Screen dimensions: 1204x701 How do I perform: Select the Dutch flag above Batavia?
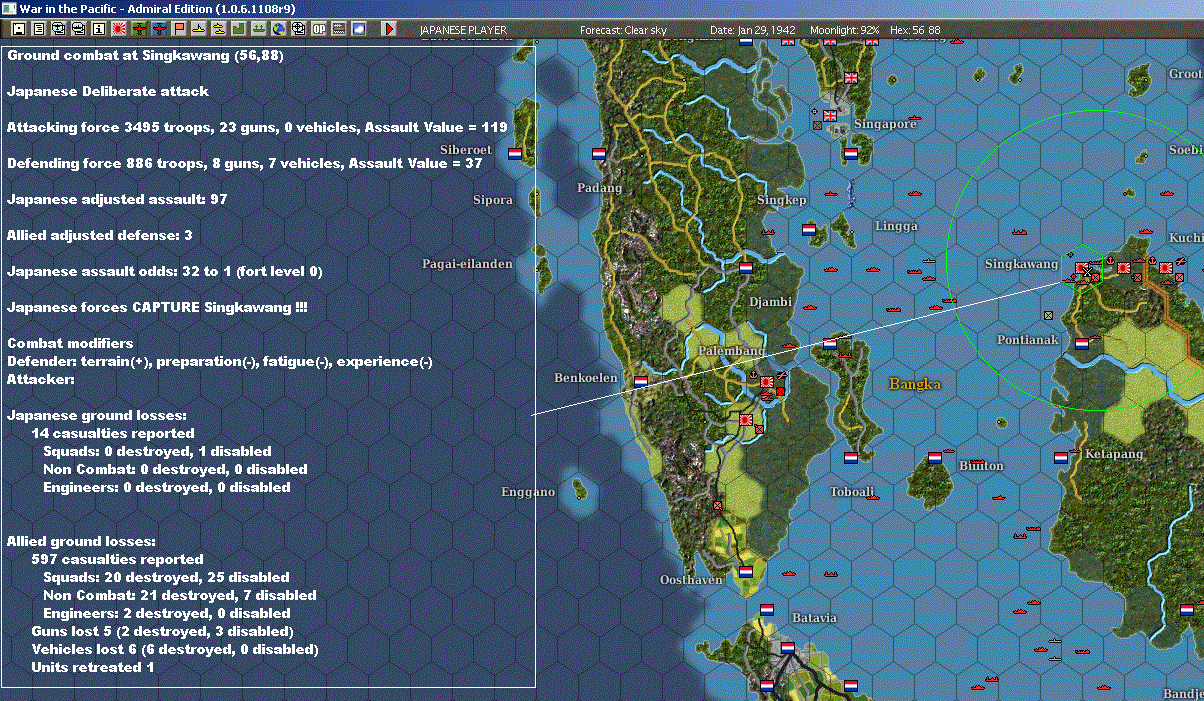pos(767,609)
